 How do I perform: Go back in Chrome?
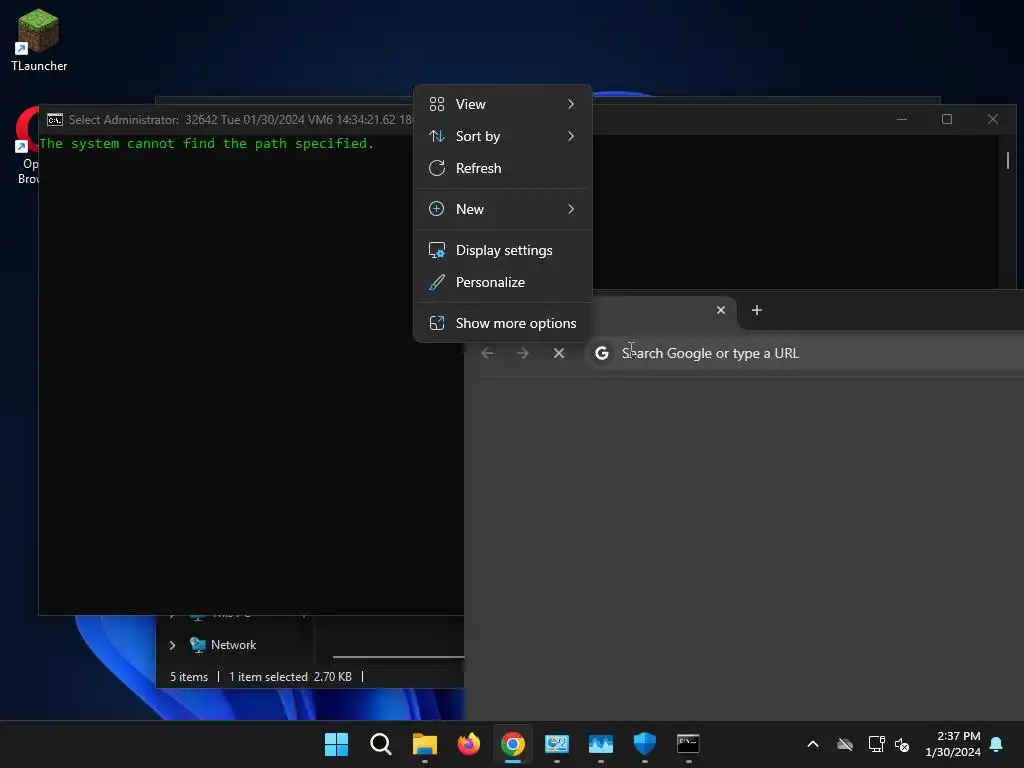coord(487,354)
